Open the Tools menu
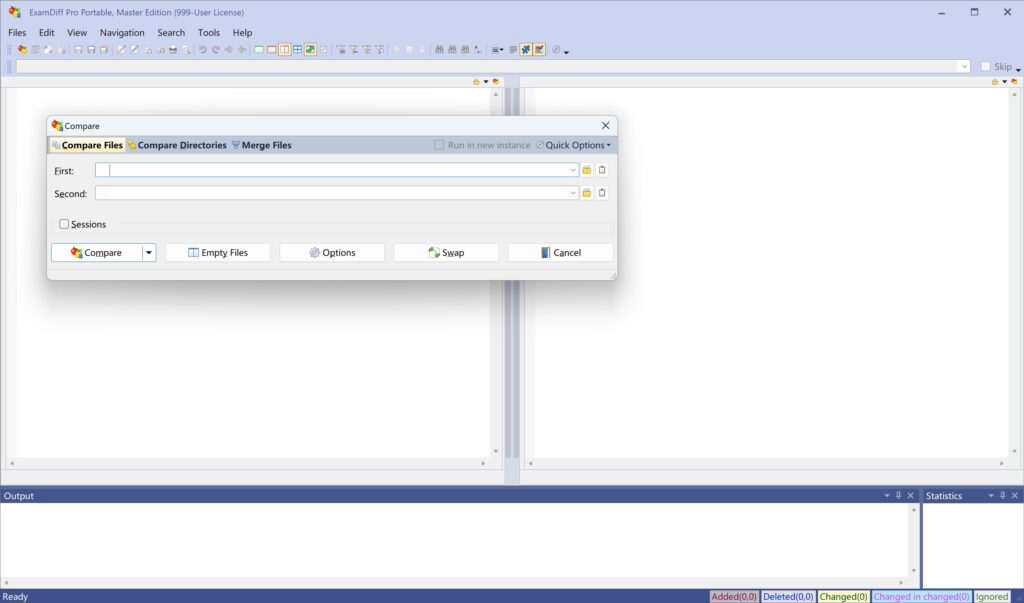 pyautogui.click(x=208, y=32)
